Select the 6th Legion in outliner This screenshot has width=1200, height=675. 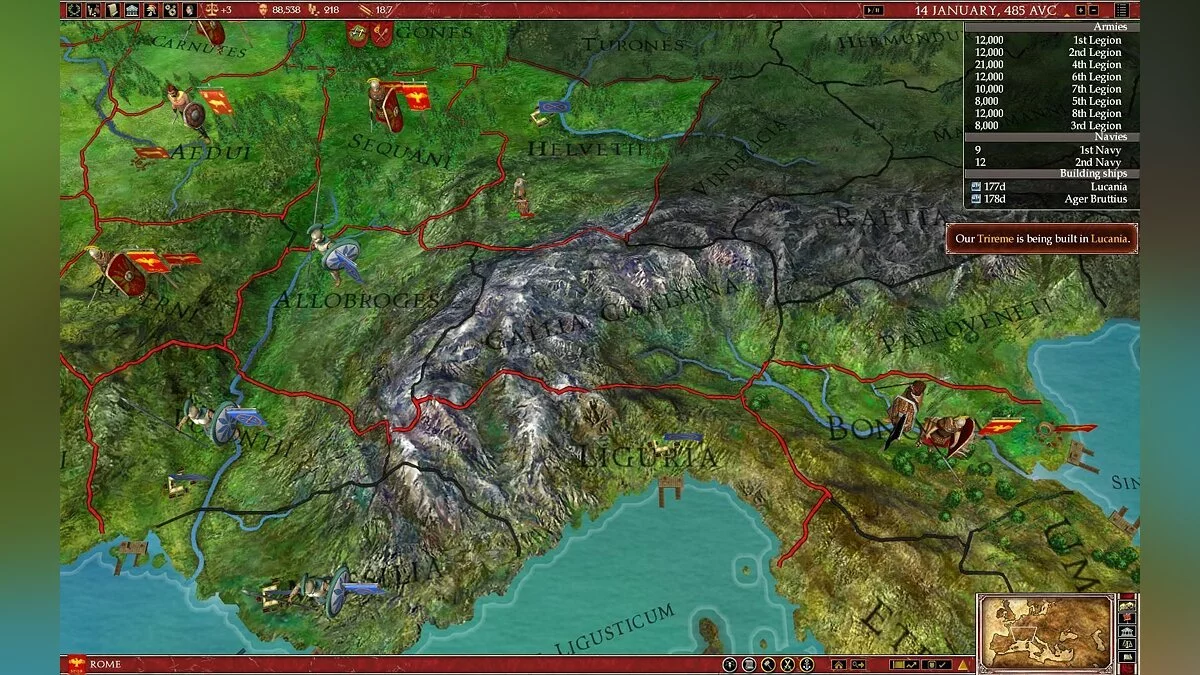(1050, 77)
